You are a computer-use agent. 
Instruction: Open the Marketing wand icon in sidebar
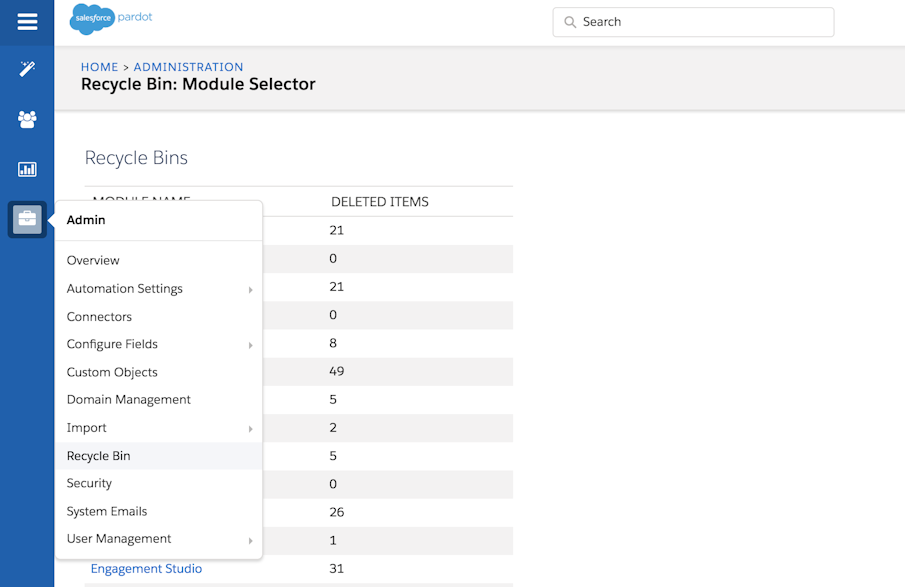tap(27, 69)
